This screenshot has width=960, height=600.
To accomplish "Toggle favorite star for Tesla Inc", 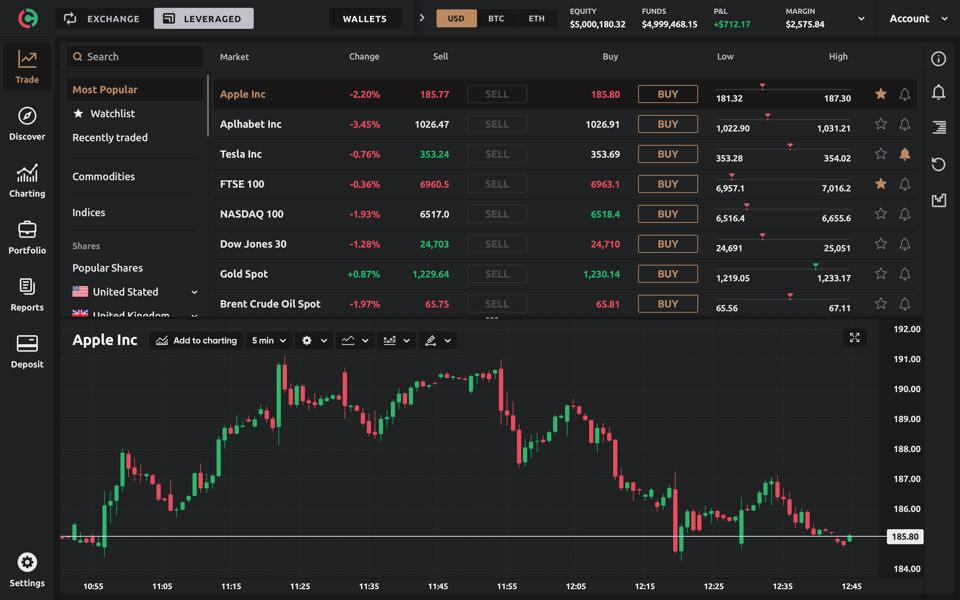I will 881,154.
